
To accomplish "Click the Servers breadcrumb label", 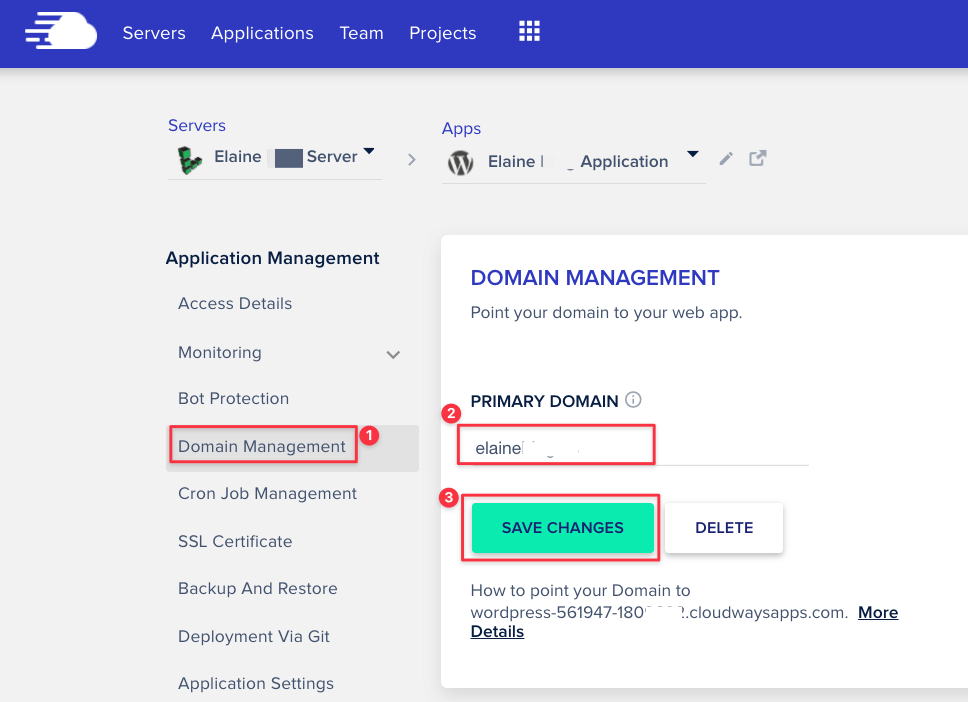I will [x=197, y=125].
